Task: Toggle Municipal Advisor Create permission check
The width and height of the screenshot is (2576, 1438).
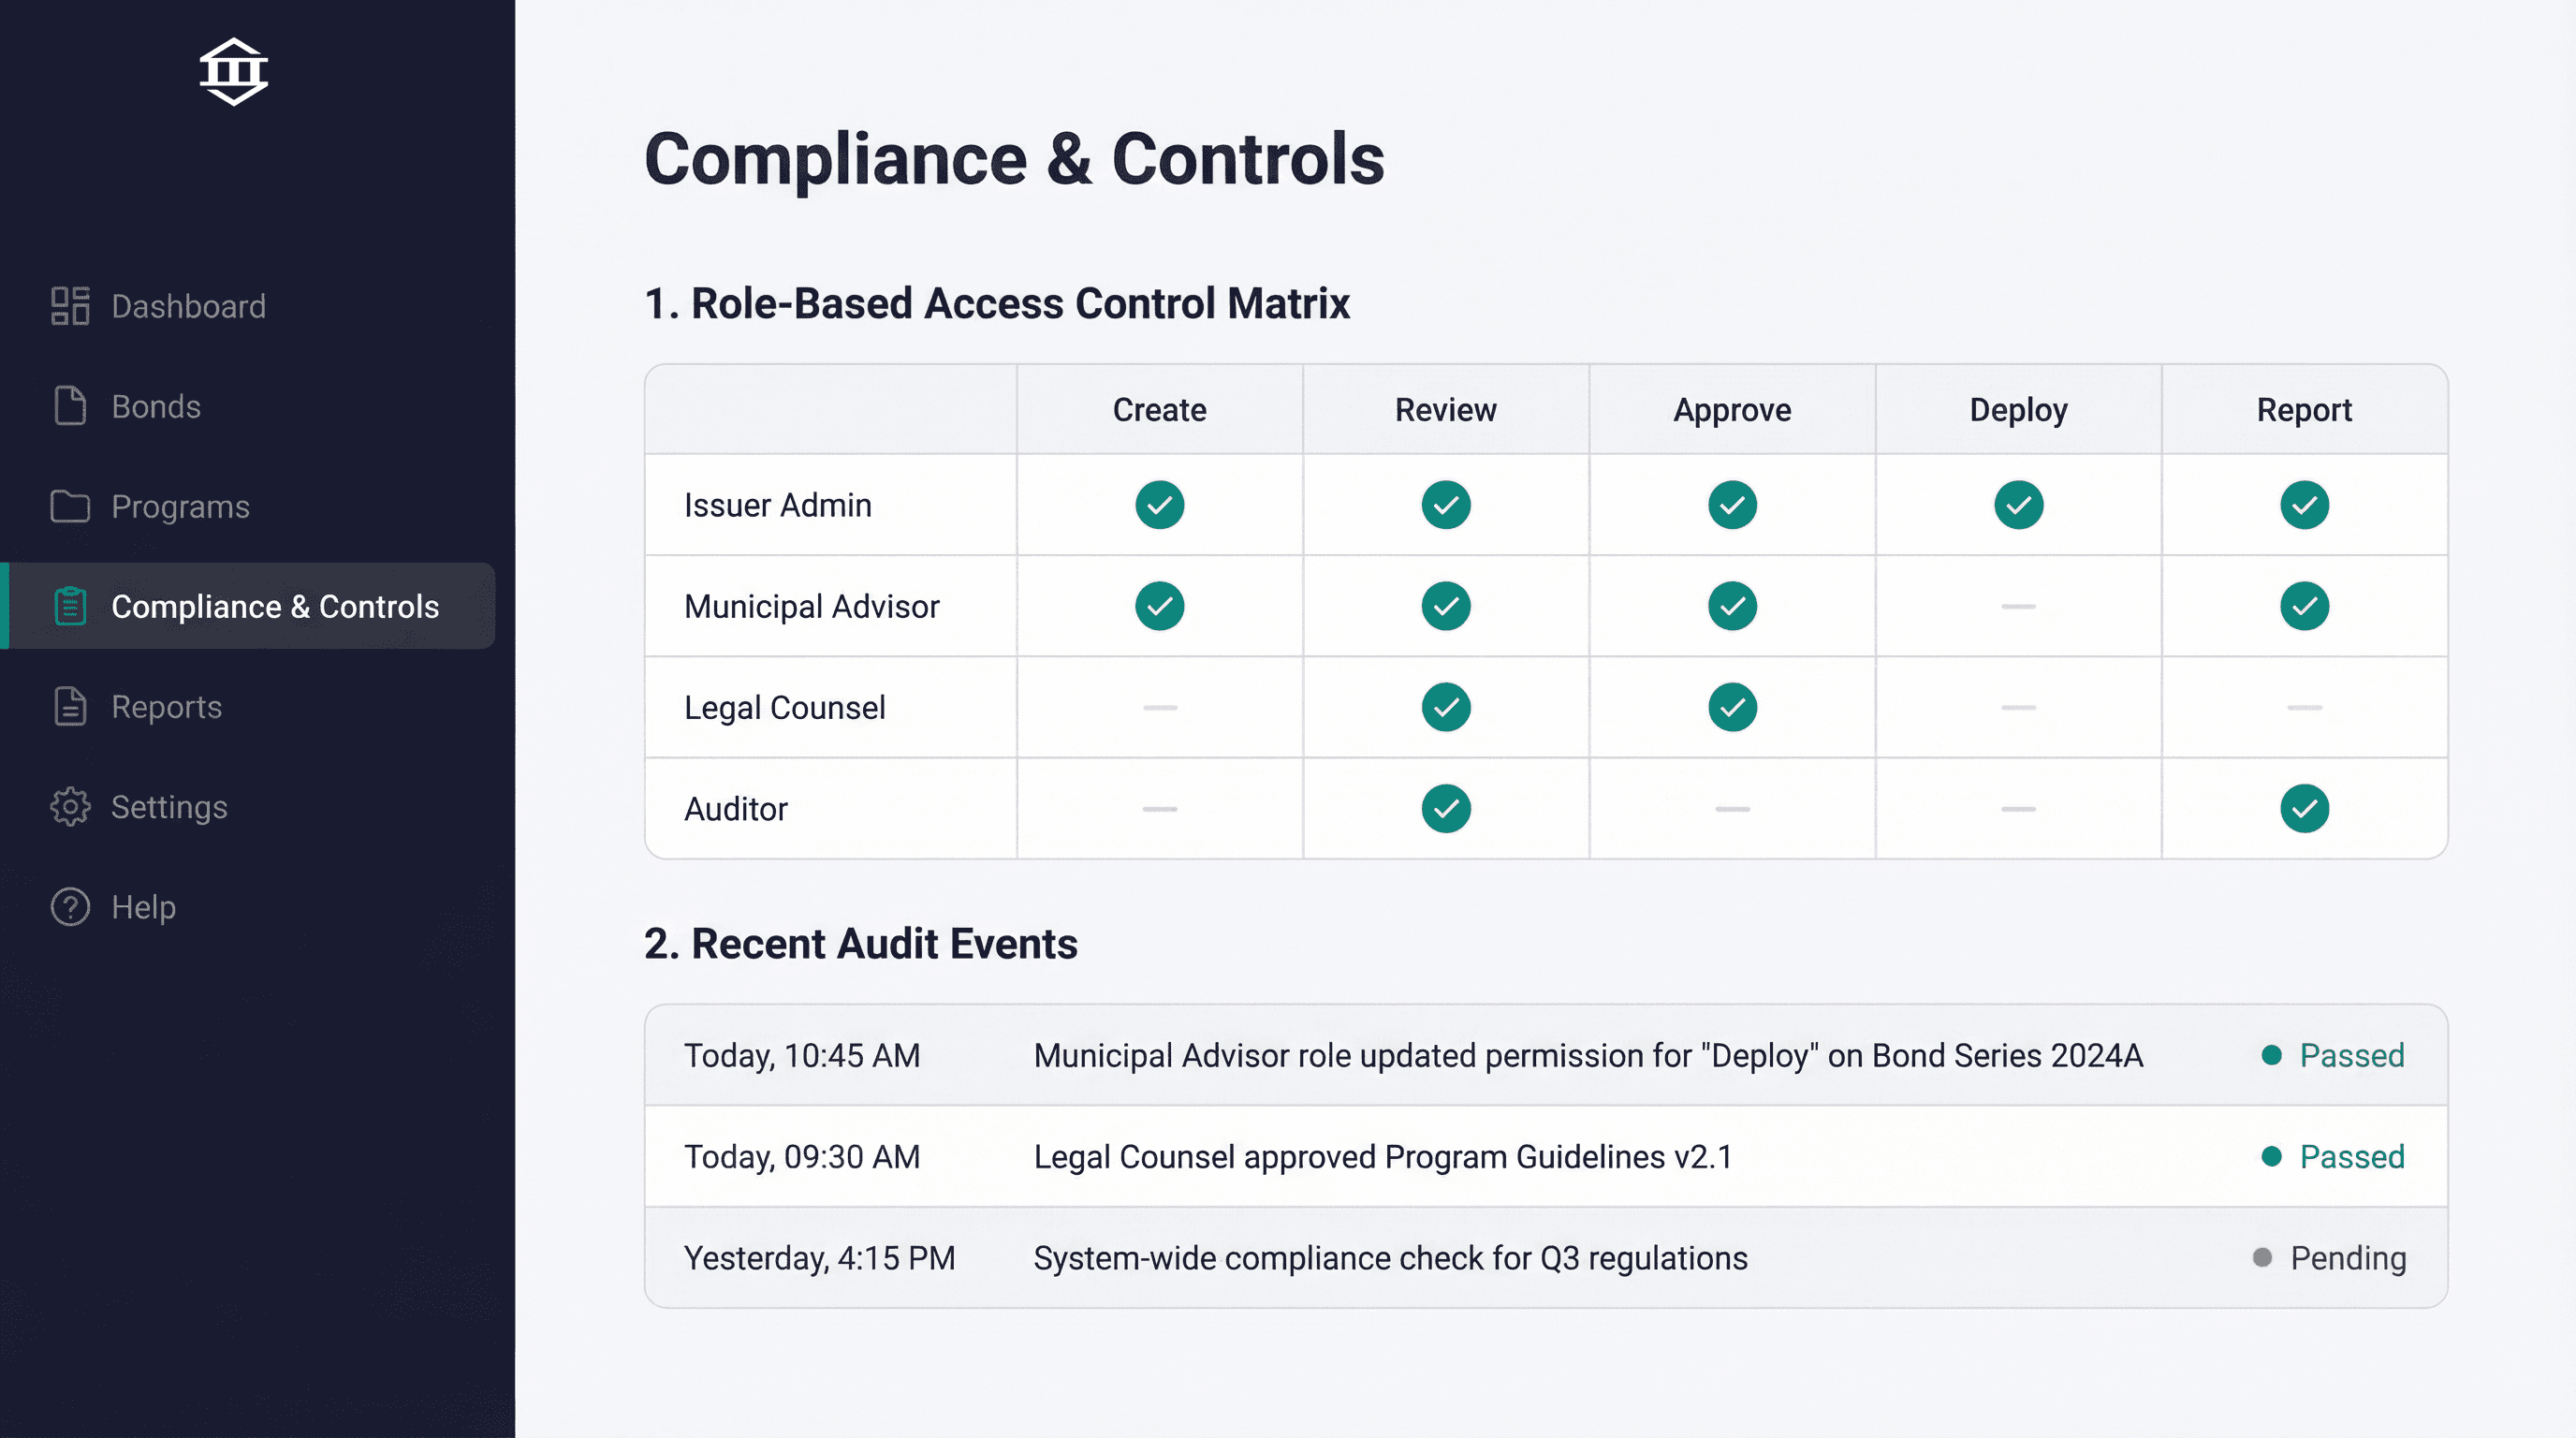Action: [x=1160, y=606]
